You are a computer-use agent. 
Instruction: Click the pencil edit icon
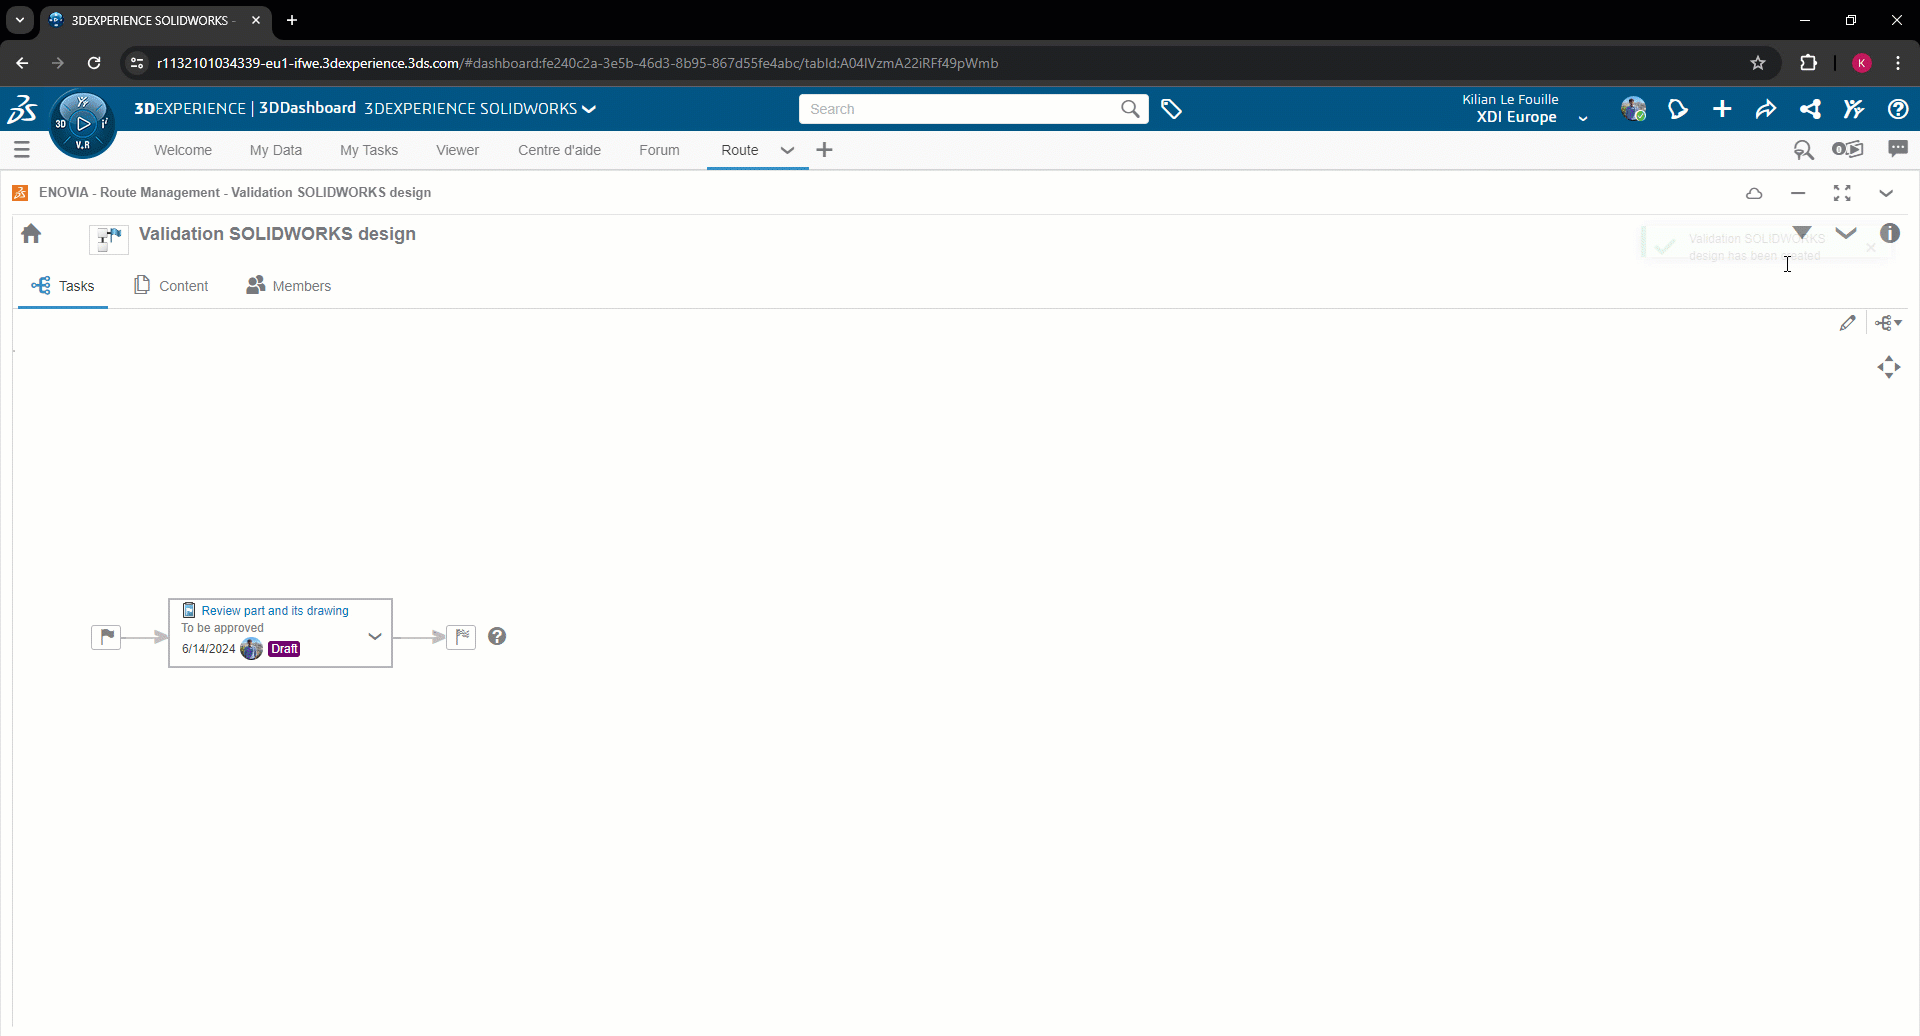1847,323
